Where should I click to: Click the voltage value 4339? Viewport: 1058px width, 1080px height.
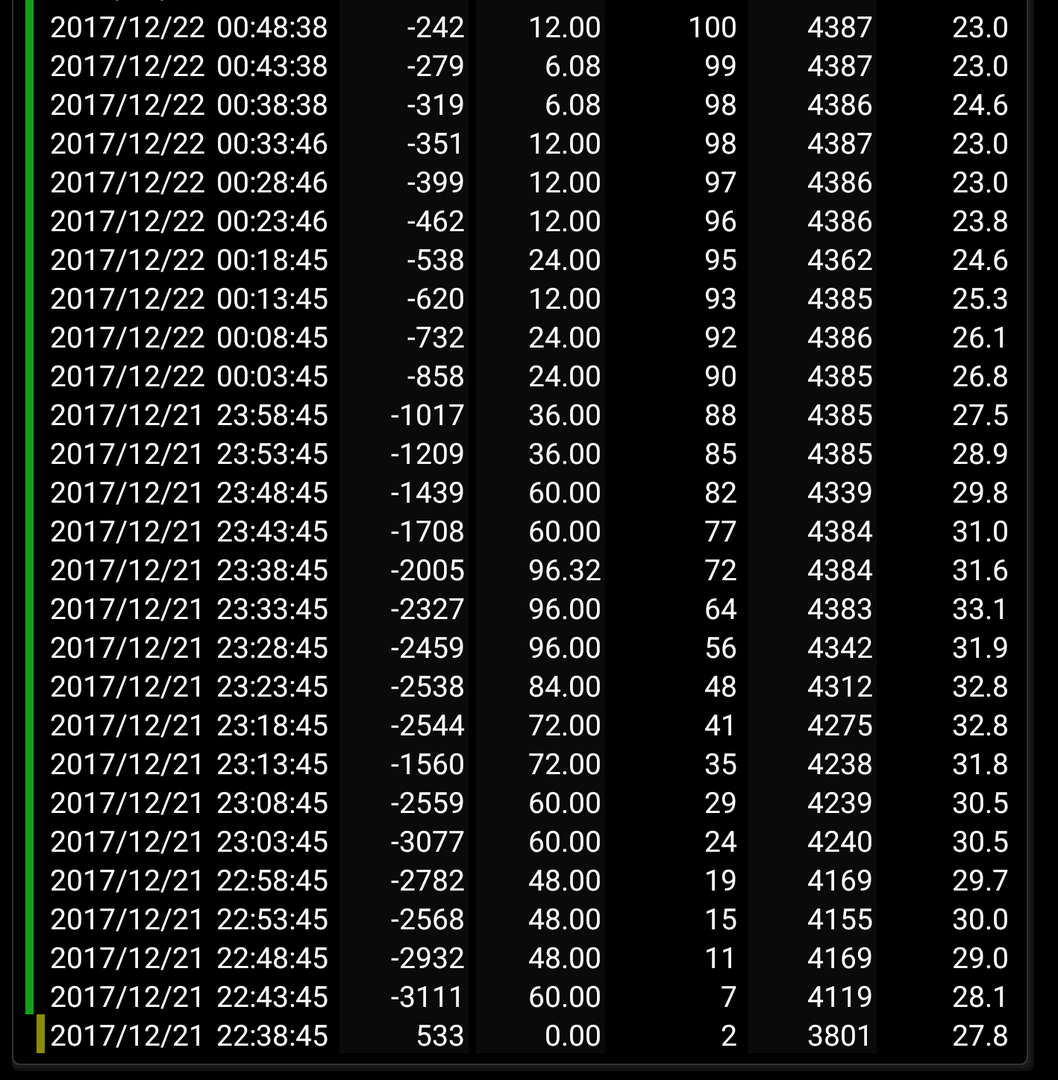(840, 493)
